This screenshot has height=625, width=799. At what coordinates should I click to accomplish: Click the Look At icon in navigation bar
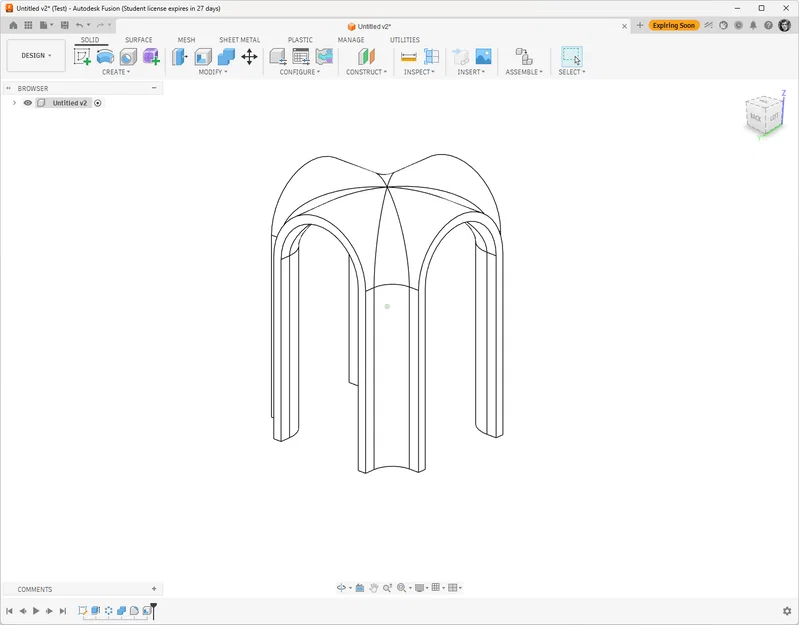(360, 588)
